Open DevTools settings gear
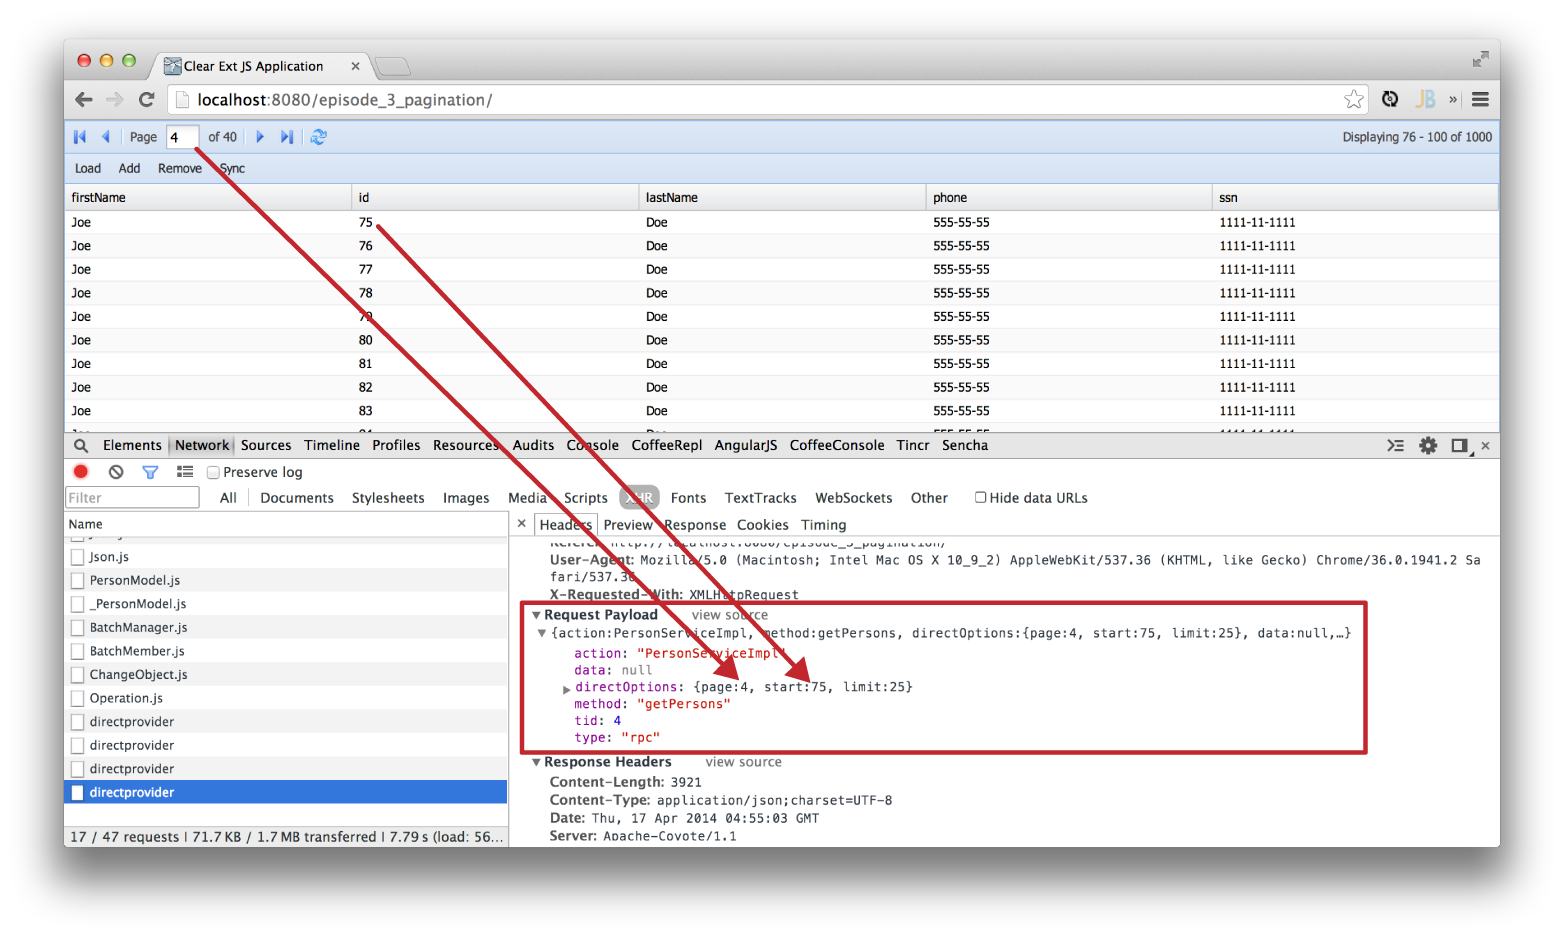The height and width of the screenshot is (936, 1564). 1428,446
